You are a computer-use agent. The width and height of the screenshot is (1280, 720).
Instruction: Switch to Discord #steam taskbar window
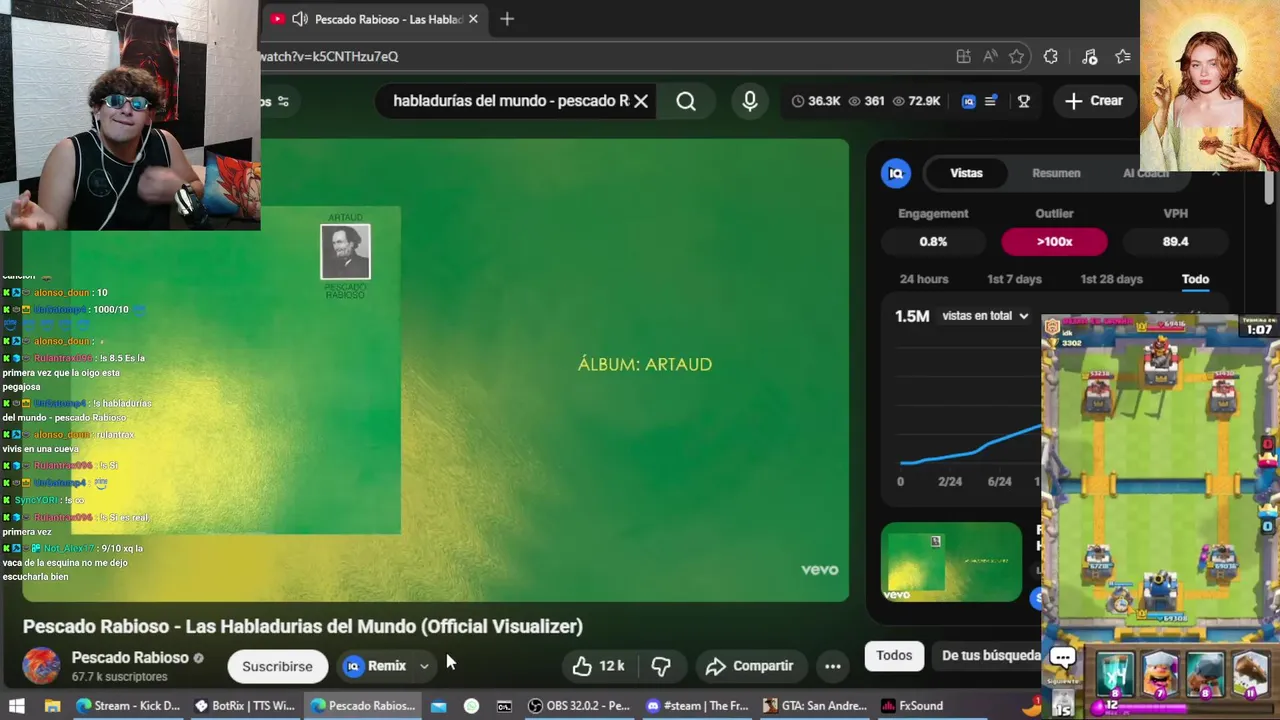(x=697, y=706)
